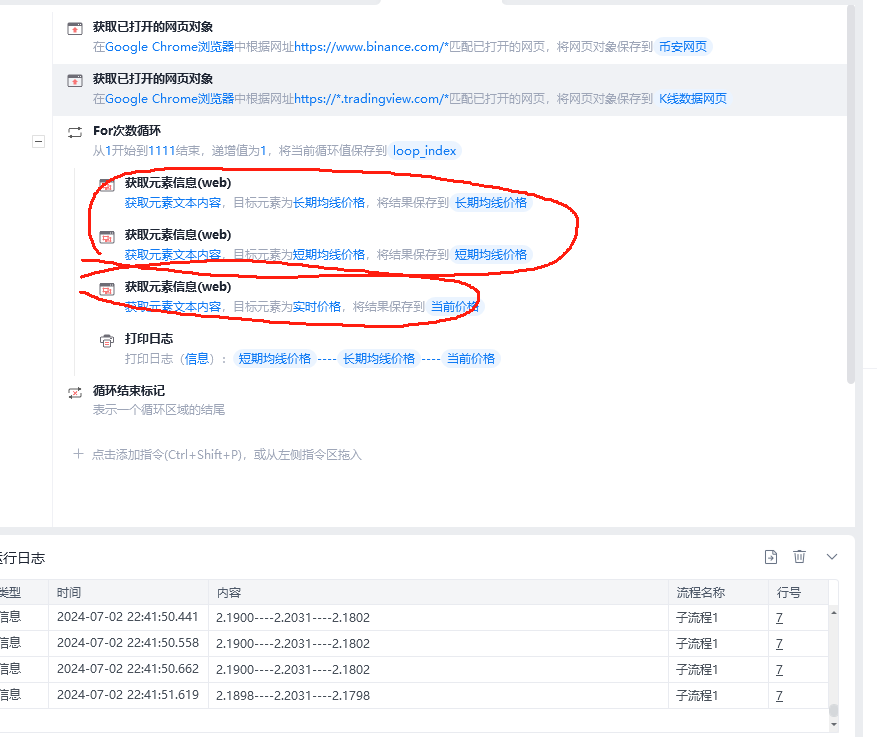Click add command plus prompt
Viewport: 877px width, 737px height.
pyautogui.click(x=218, y=455)
